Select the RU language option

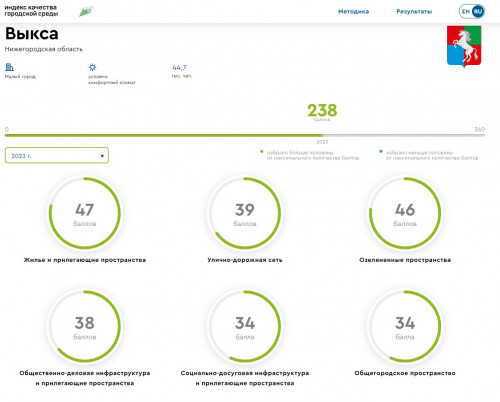click(478, 11)
